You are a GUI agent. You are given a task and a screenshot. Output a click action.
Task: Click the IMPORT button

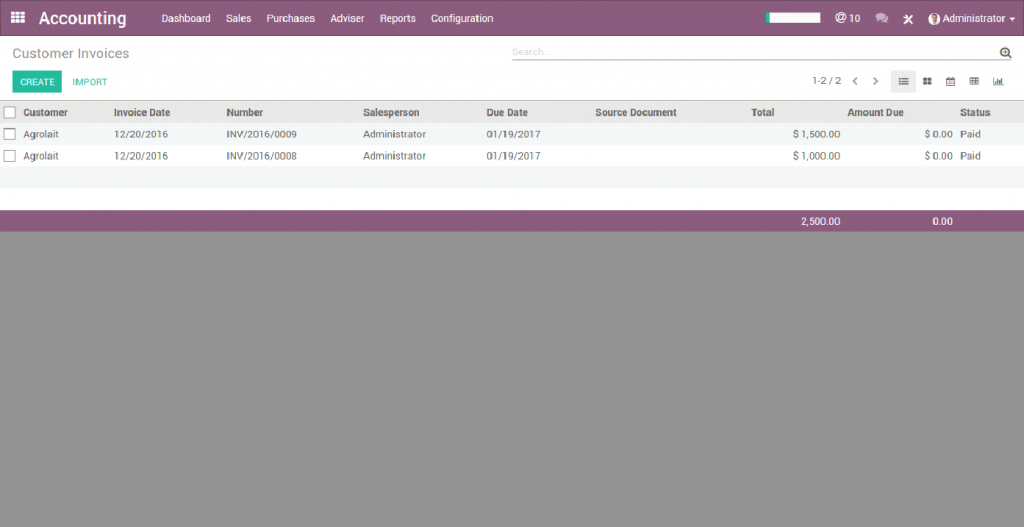[89, 82]
